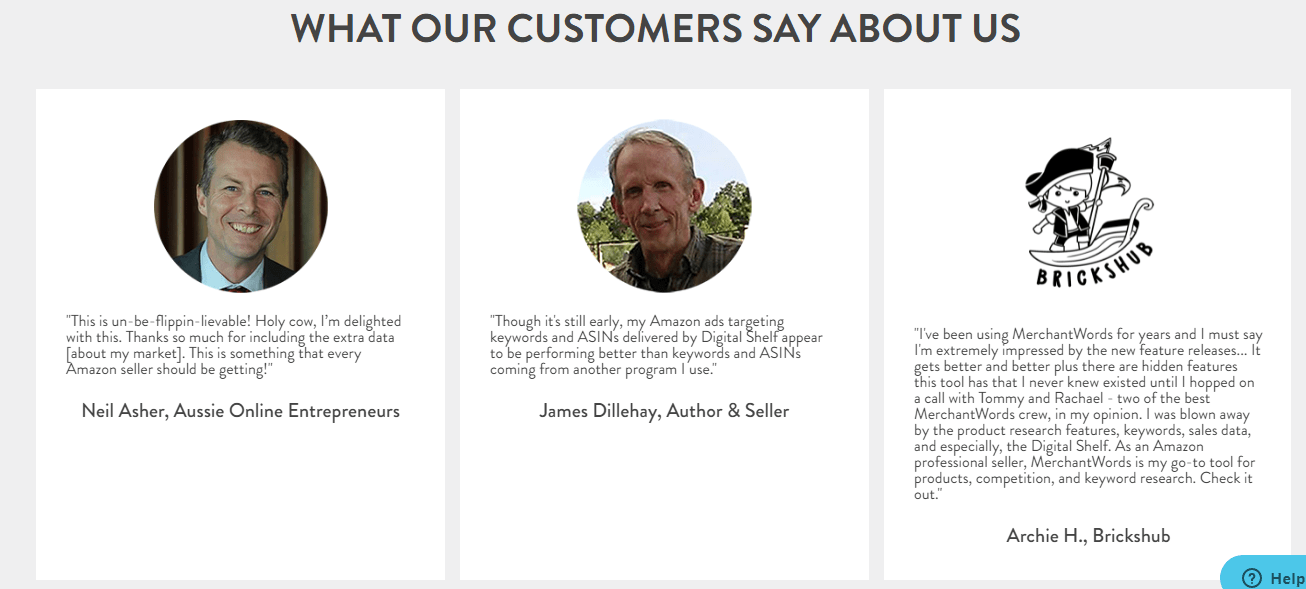1306x589 pixels.
Task: Click the BRICKSHUB lettering under the logo
Action: 1093,265
